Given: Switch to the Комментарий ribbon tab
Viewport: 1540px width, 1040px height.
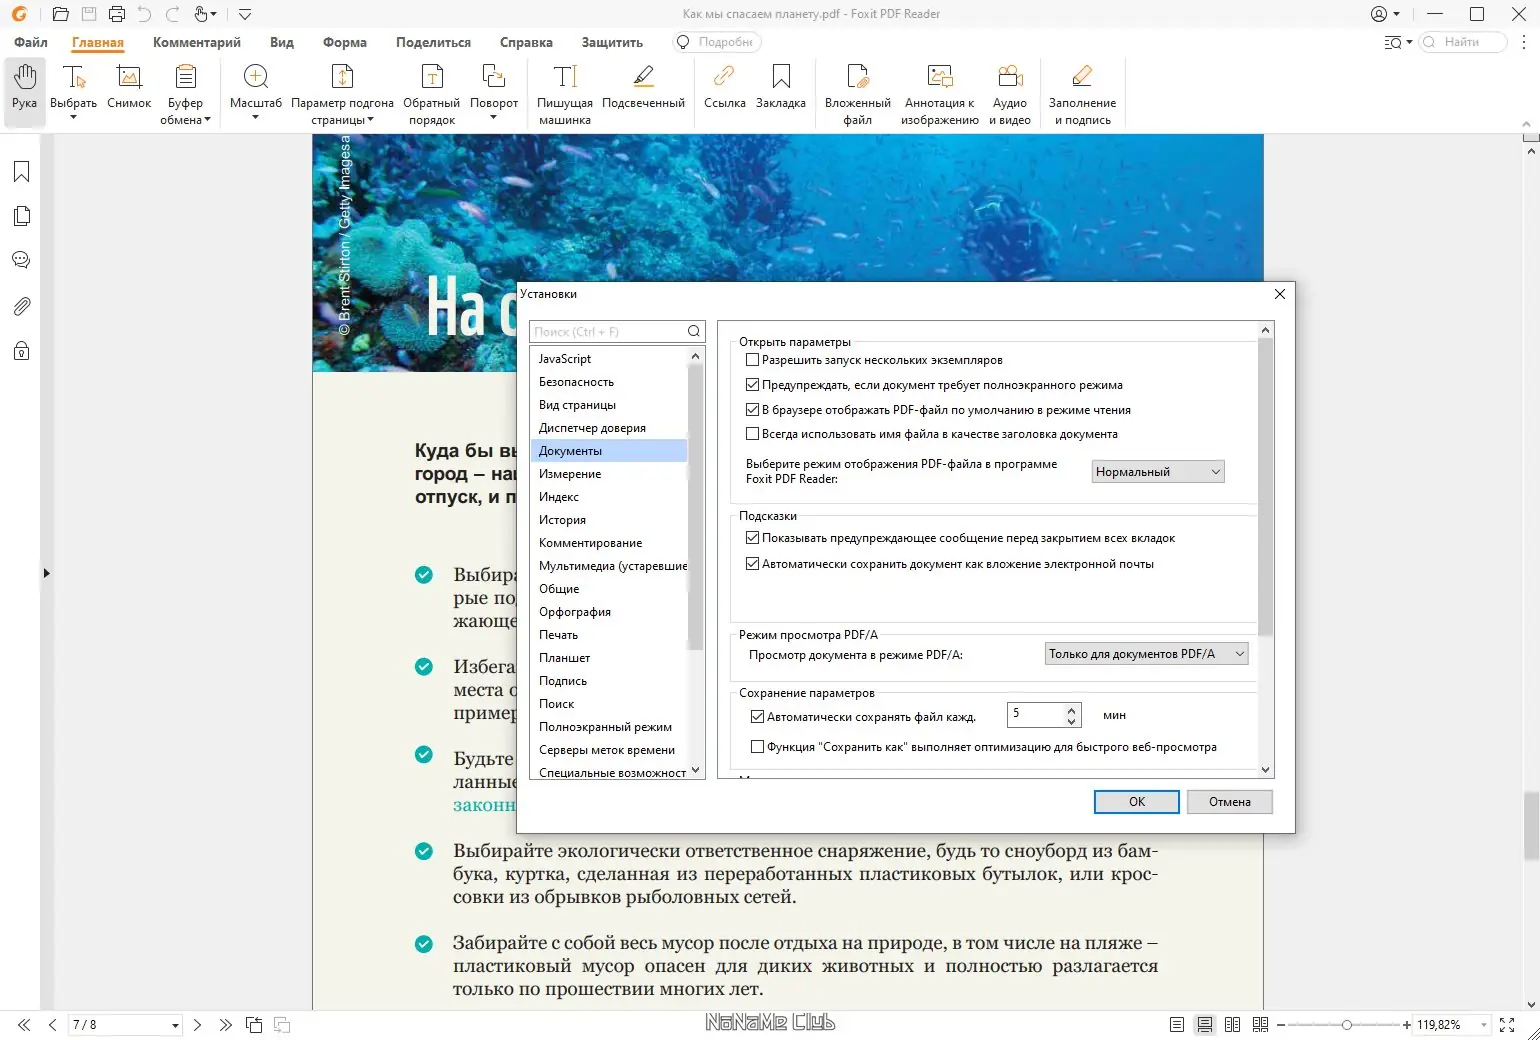Looking at the screenshot, I should click(197, 42).
